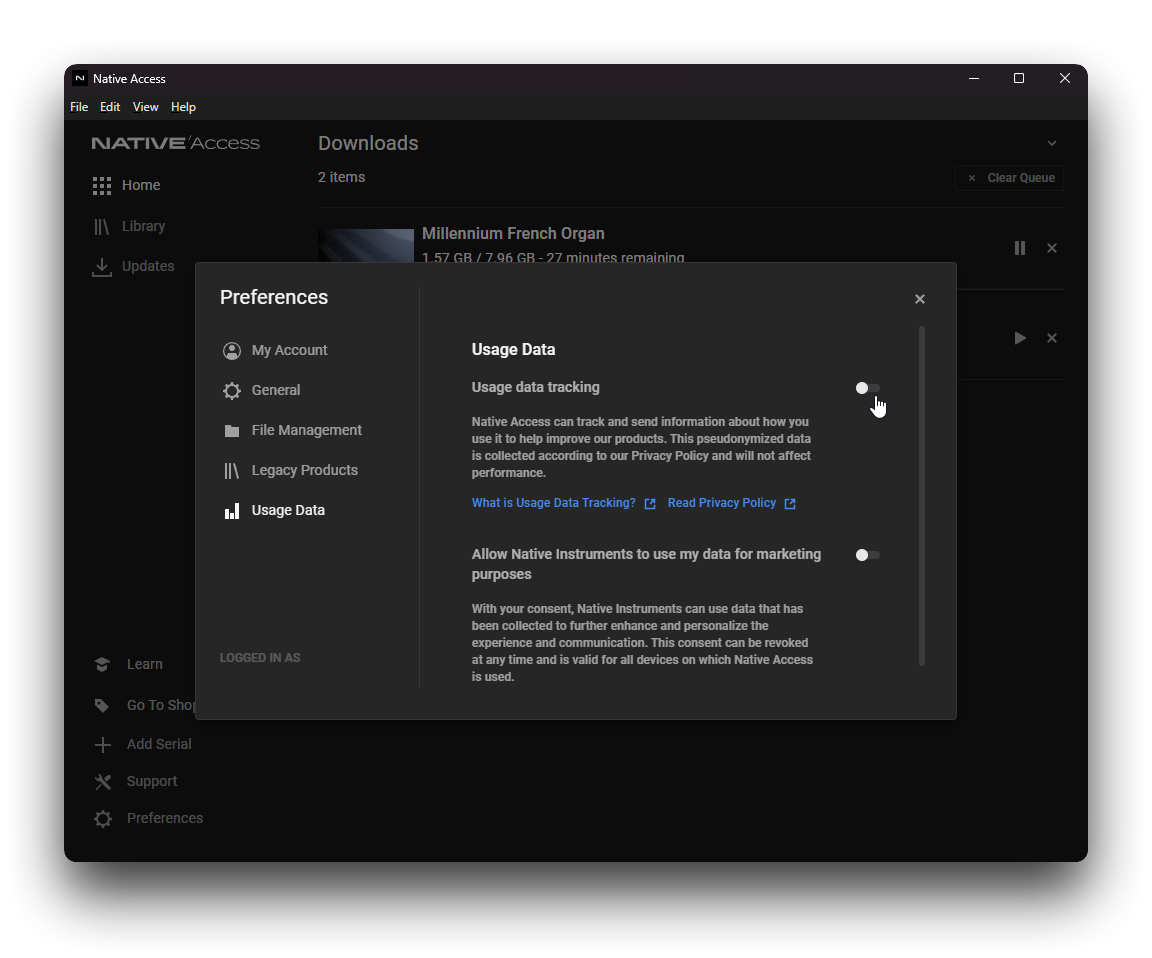Go to Home in sidebar
Screen dimensions: 1152x958
(127, 186)
